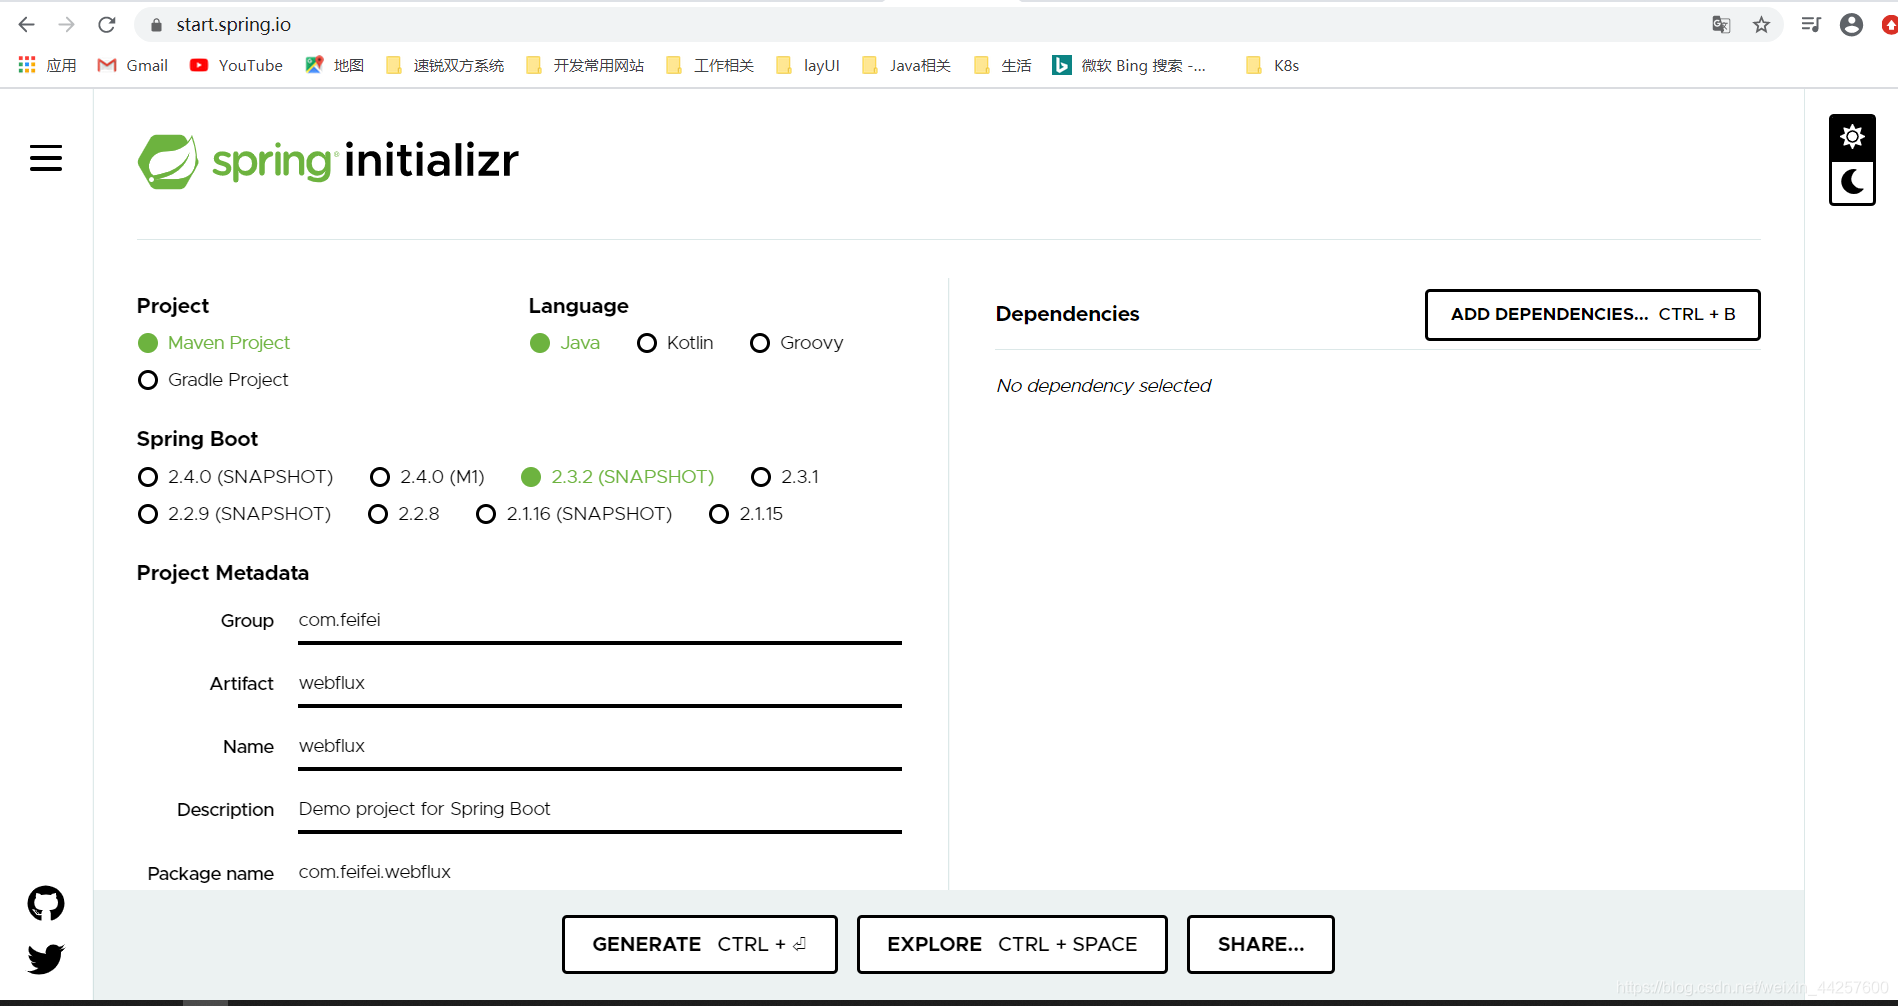This screenshot has height=1006, width=1898.
Task: Choose Spring Boot 2.3.2 (SNAPSHOT)
Action: pos(617,477)
